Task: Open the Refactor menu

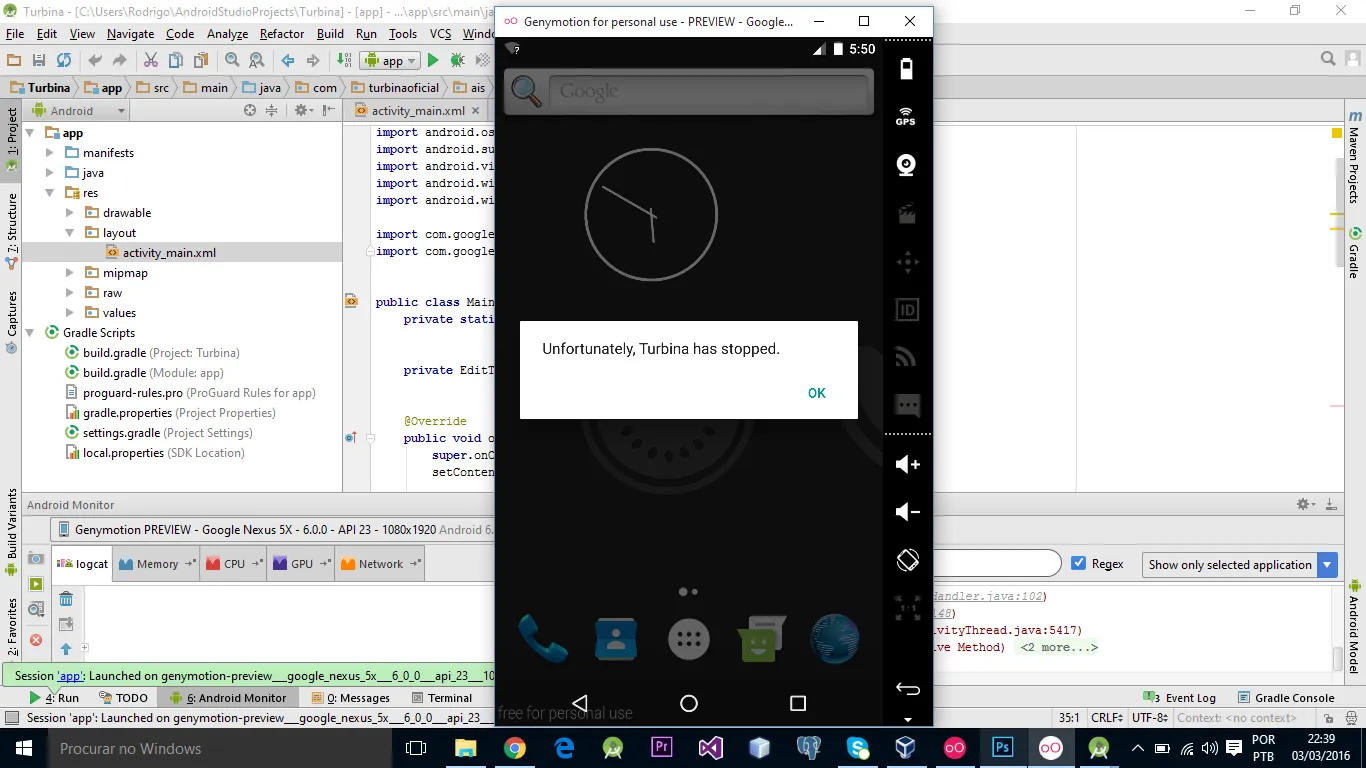Action: [281, 34]
